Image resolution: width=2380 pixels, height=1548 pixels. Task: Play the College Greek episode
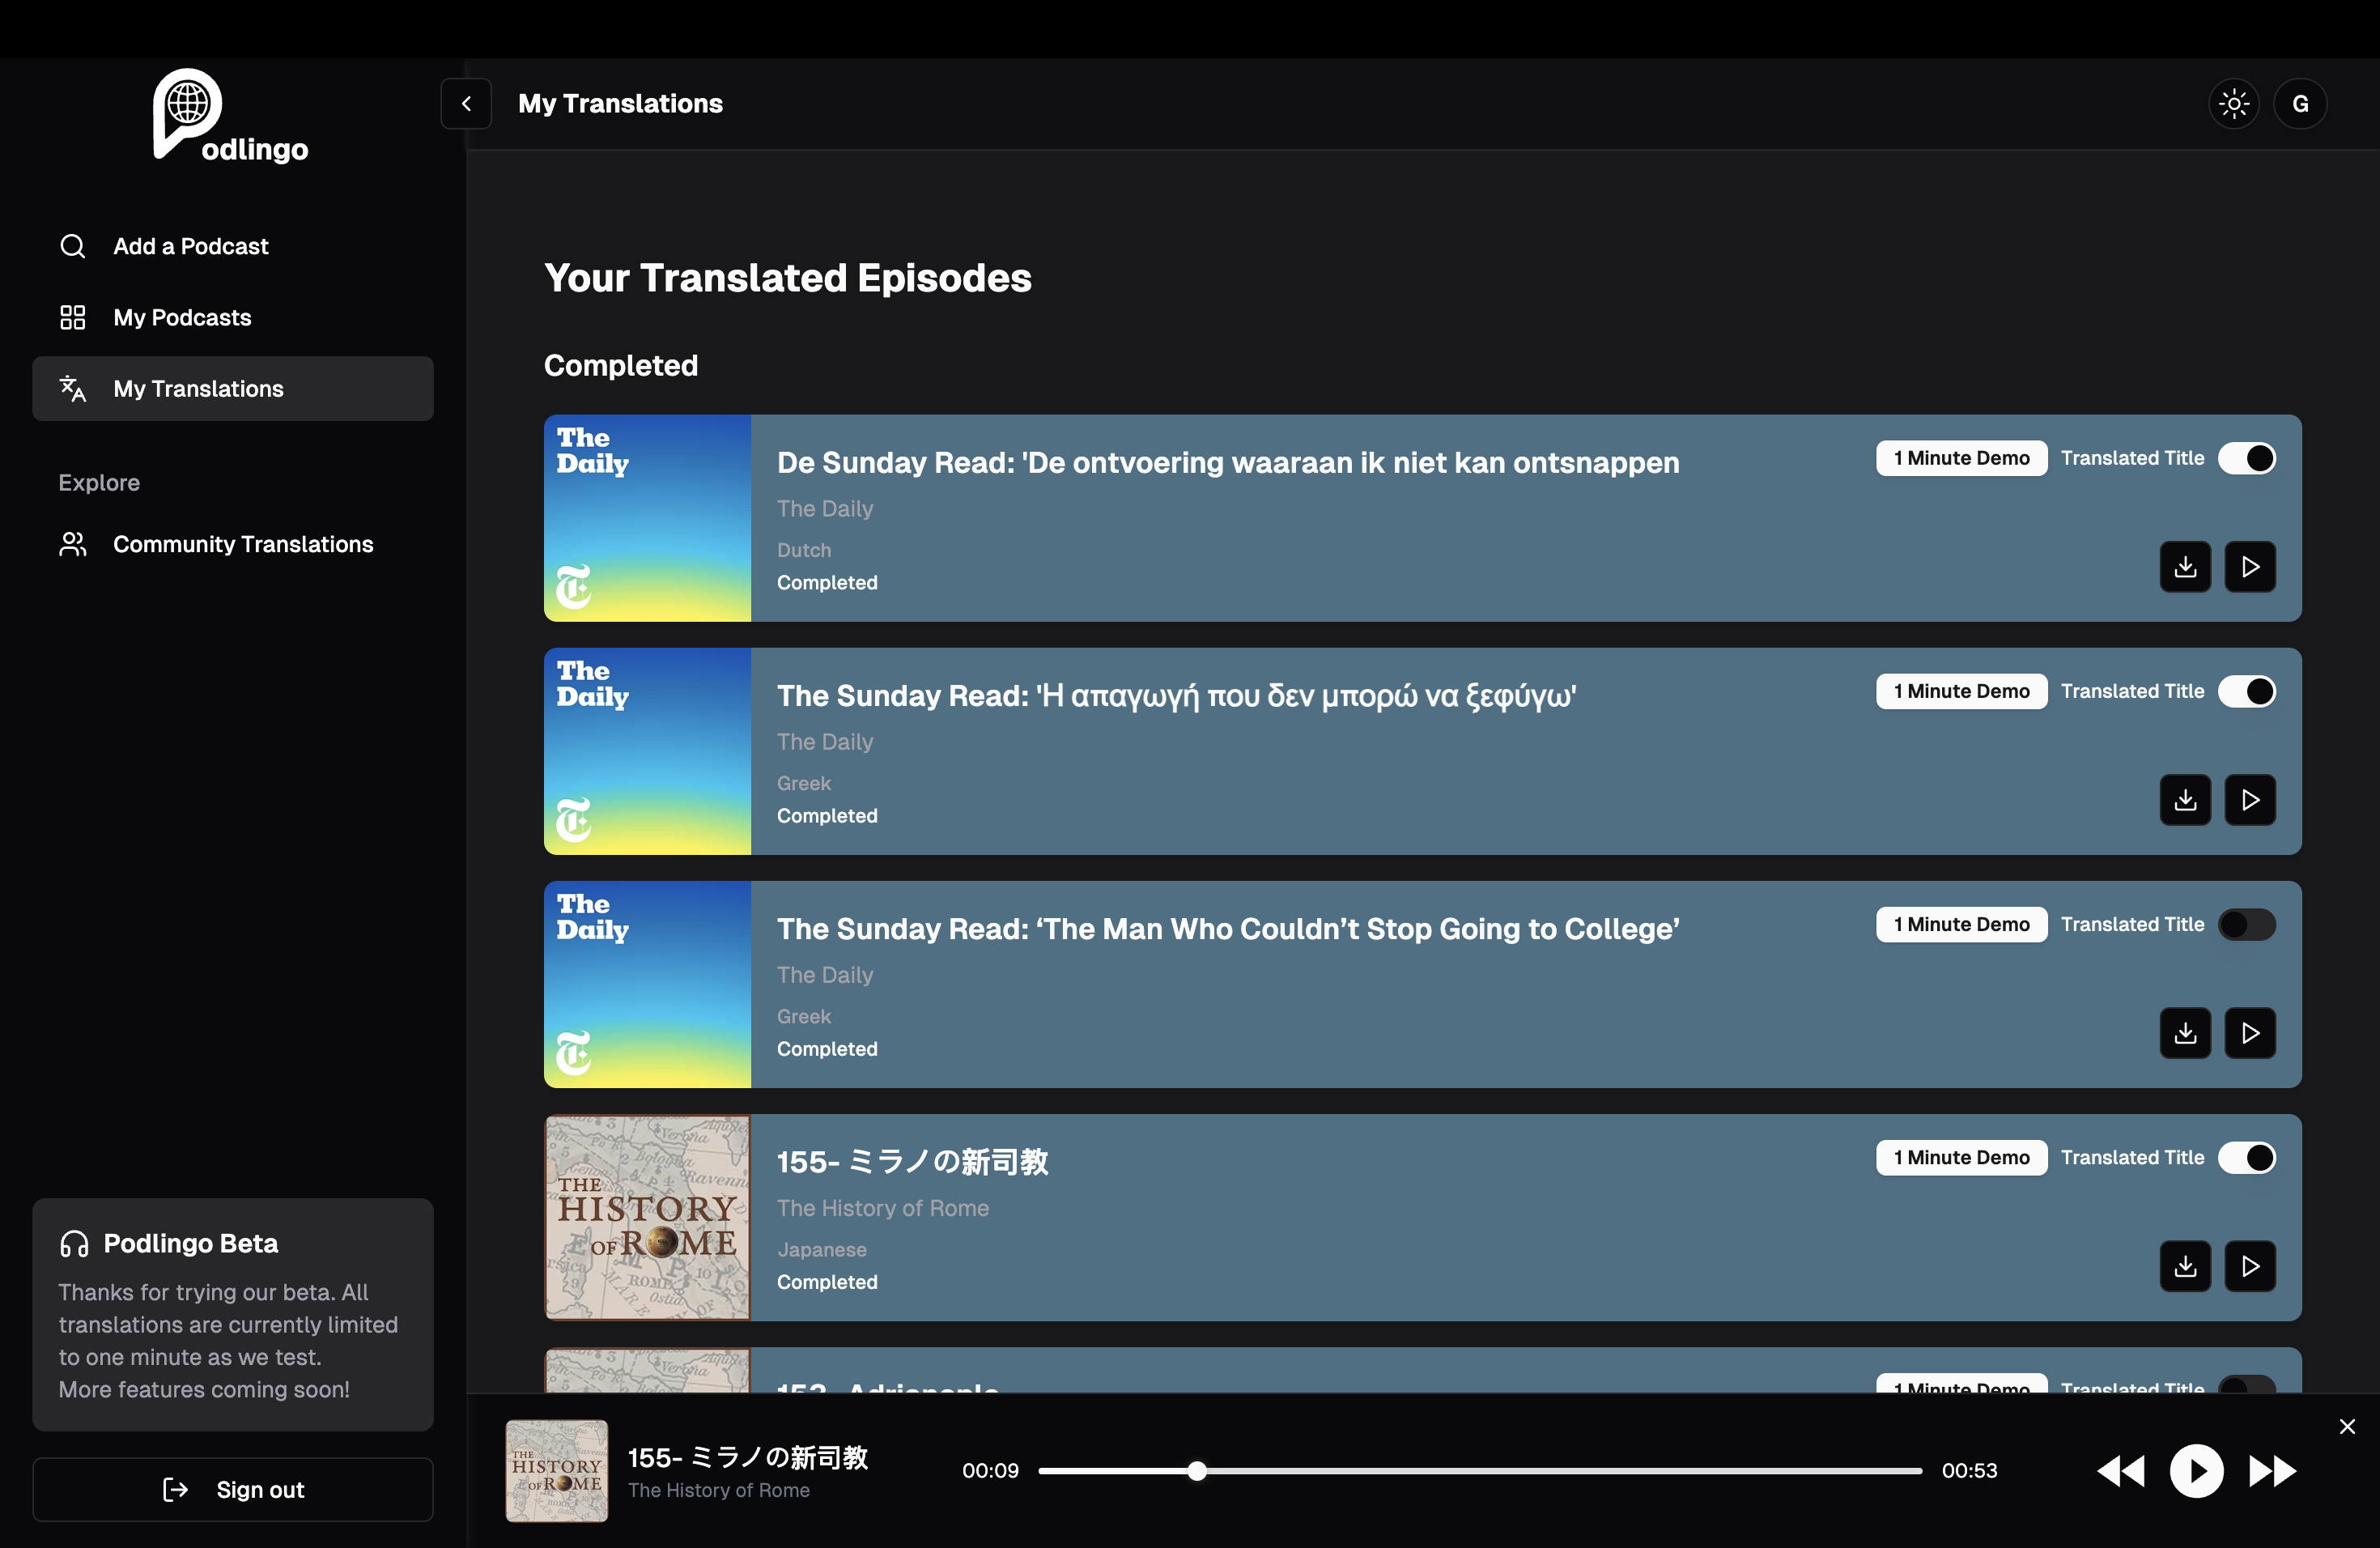[x=2250, y=1033]
